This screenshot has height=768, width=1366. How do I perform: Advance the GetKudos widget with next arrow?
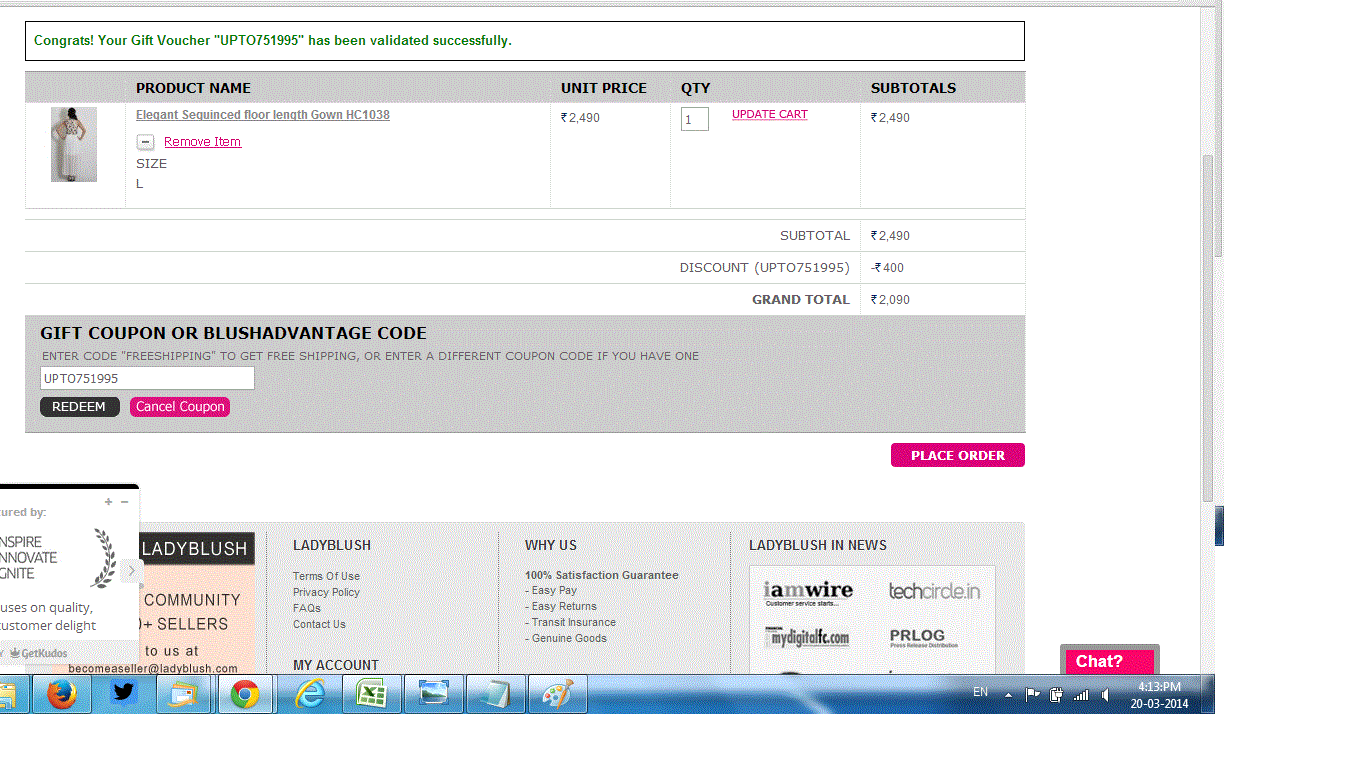click(131, 571)
